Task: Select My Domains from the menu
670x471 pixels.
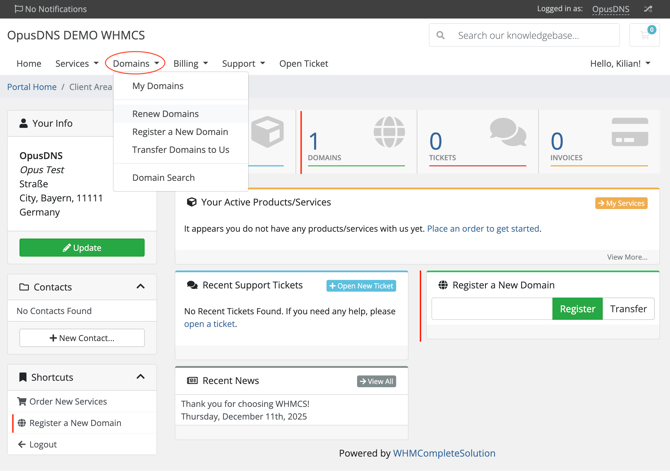Action: pyautogui.click(x=181, y=86)
